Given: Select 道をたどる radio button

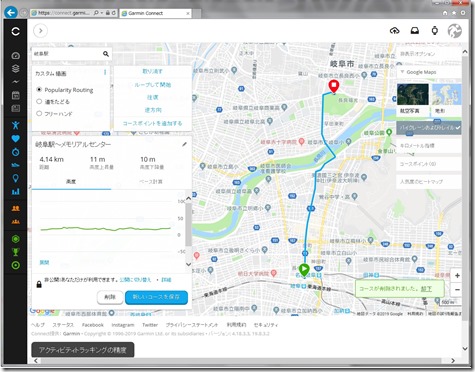Looking at the screenshot, I should (x=39, y=101).
